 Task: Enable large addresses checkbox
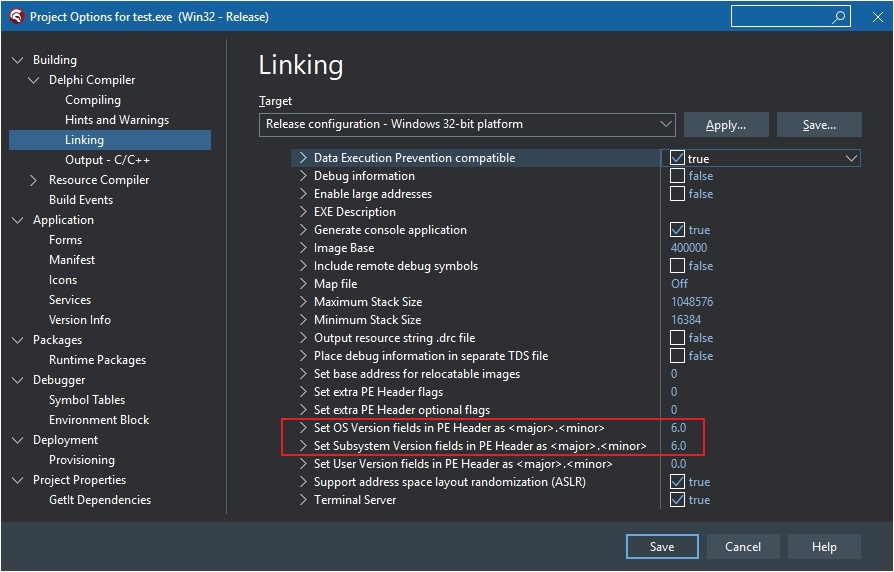[677, 194]
